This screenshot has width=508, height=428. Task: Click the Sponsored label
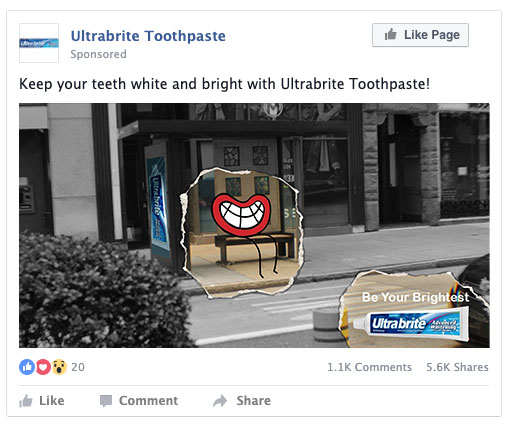click(x=98, y=54)
